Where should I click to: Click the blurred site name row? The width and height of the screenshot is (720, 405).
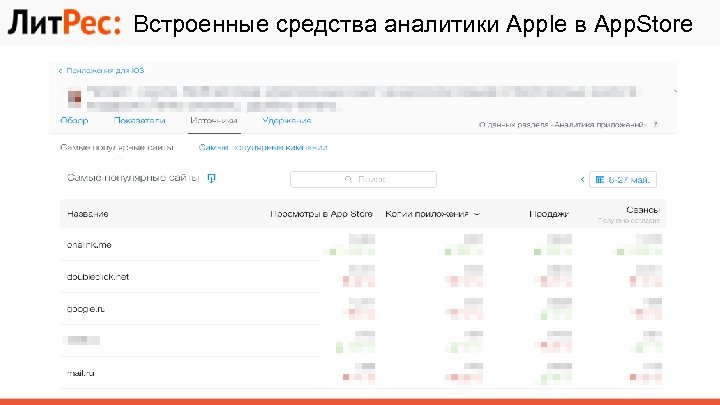point(363,341)
